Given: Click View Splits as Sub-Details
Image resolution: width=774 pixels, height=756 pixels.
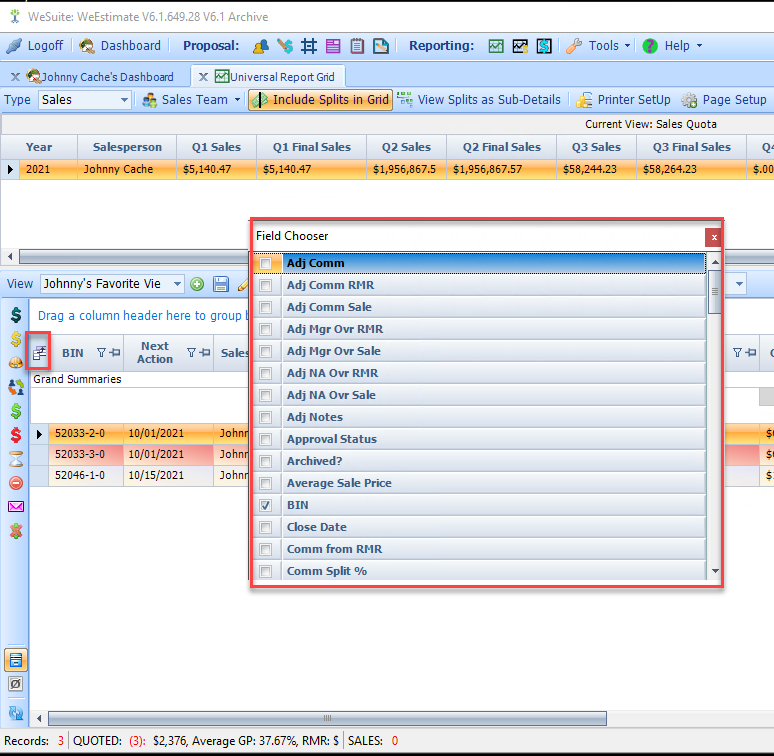Looking at the screenshot, I should click(x=479, y=100).
